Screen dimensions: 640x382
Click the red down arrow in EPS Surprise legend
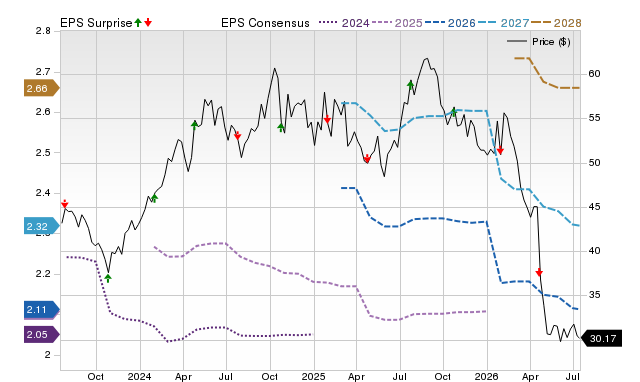coord(148,22)
